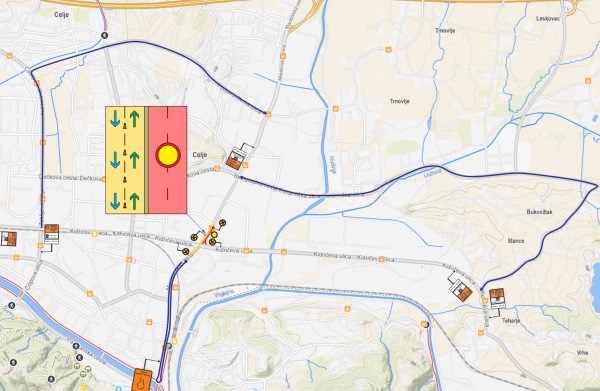Click the black pedestrian icon near the top of Celje
The image size is (600, 391).
click(x=104, y=36)
